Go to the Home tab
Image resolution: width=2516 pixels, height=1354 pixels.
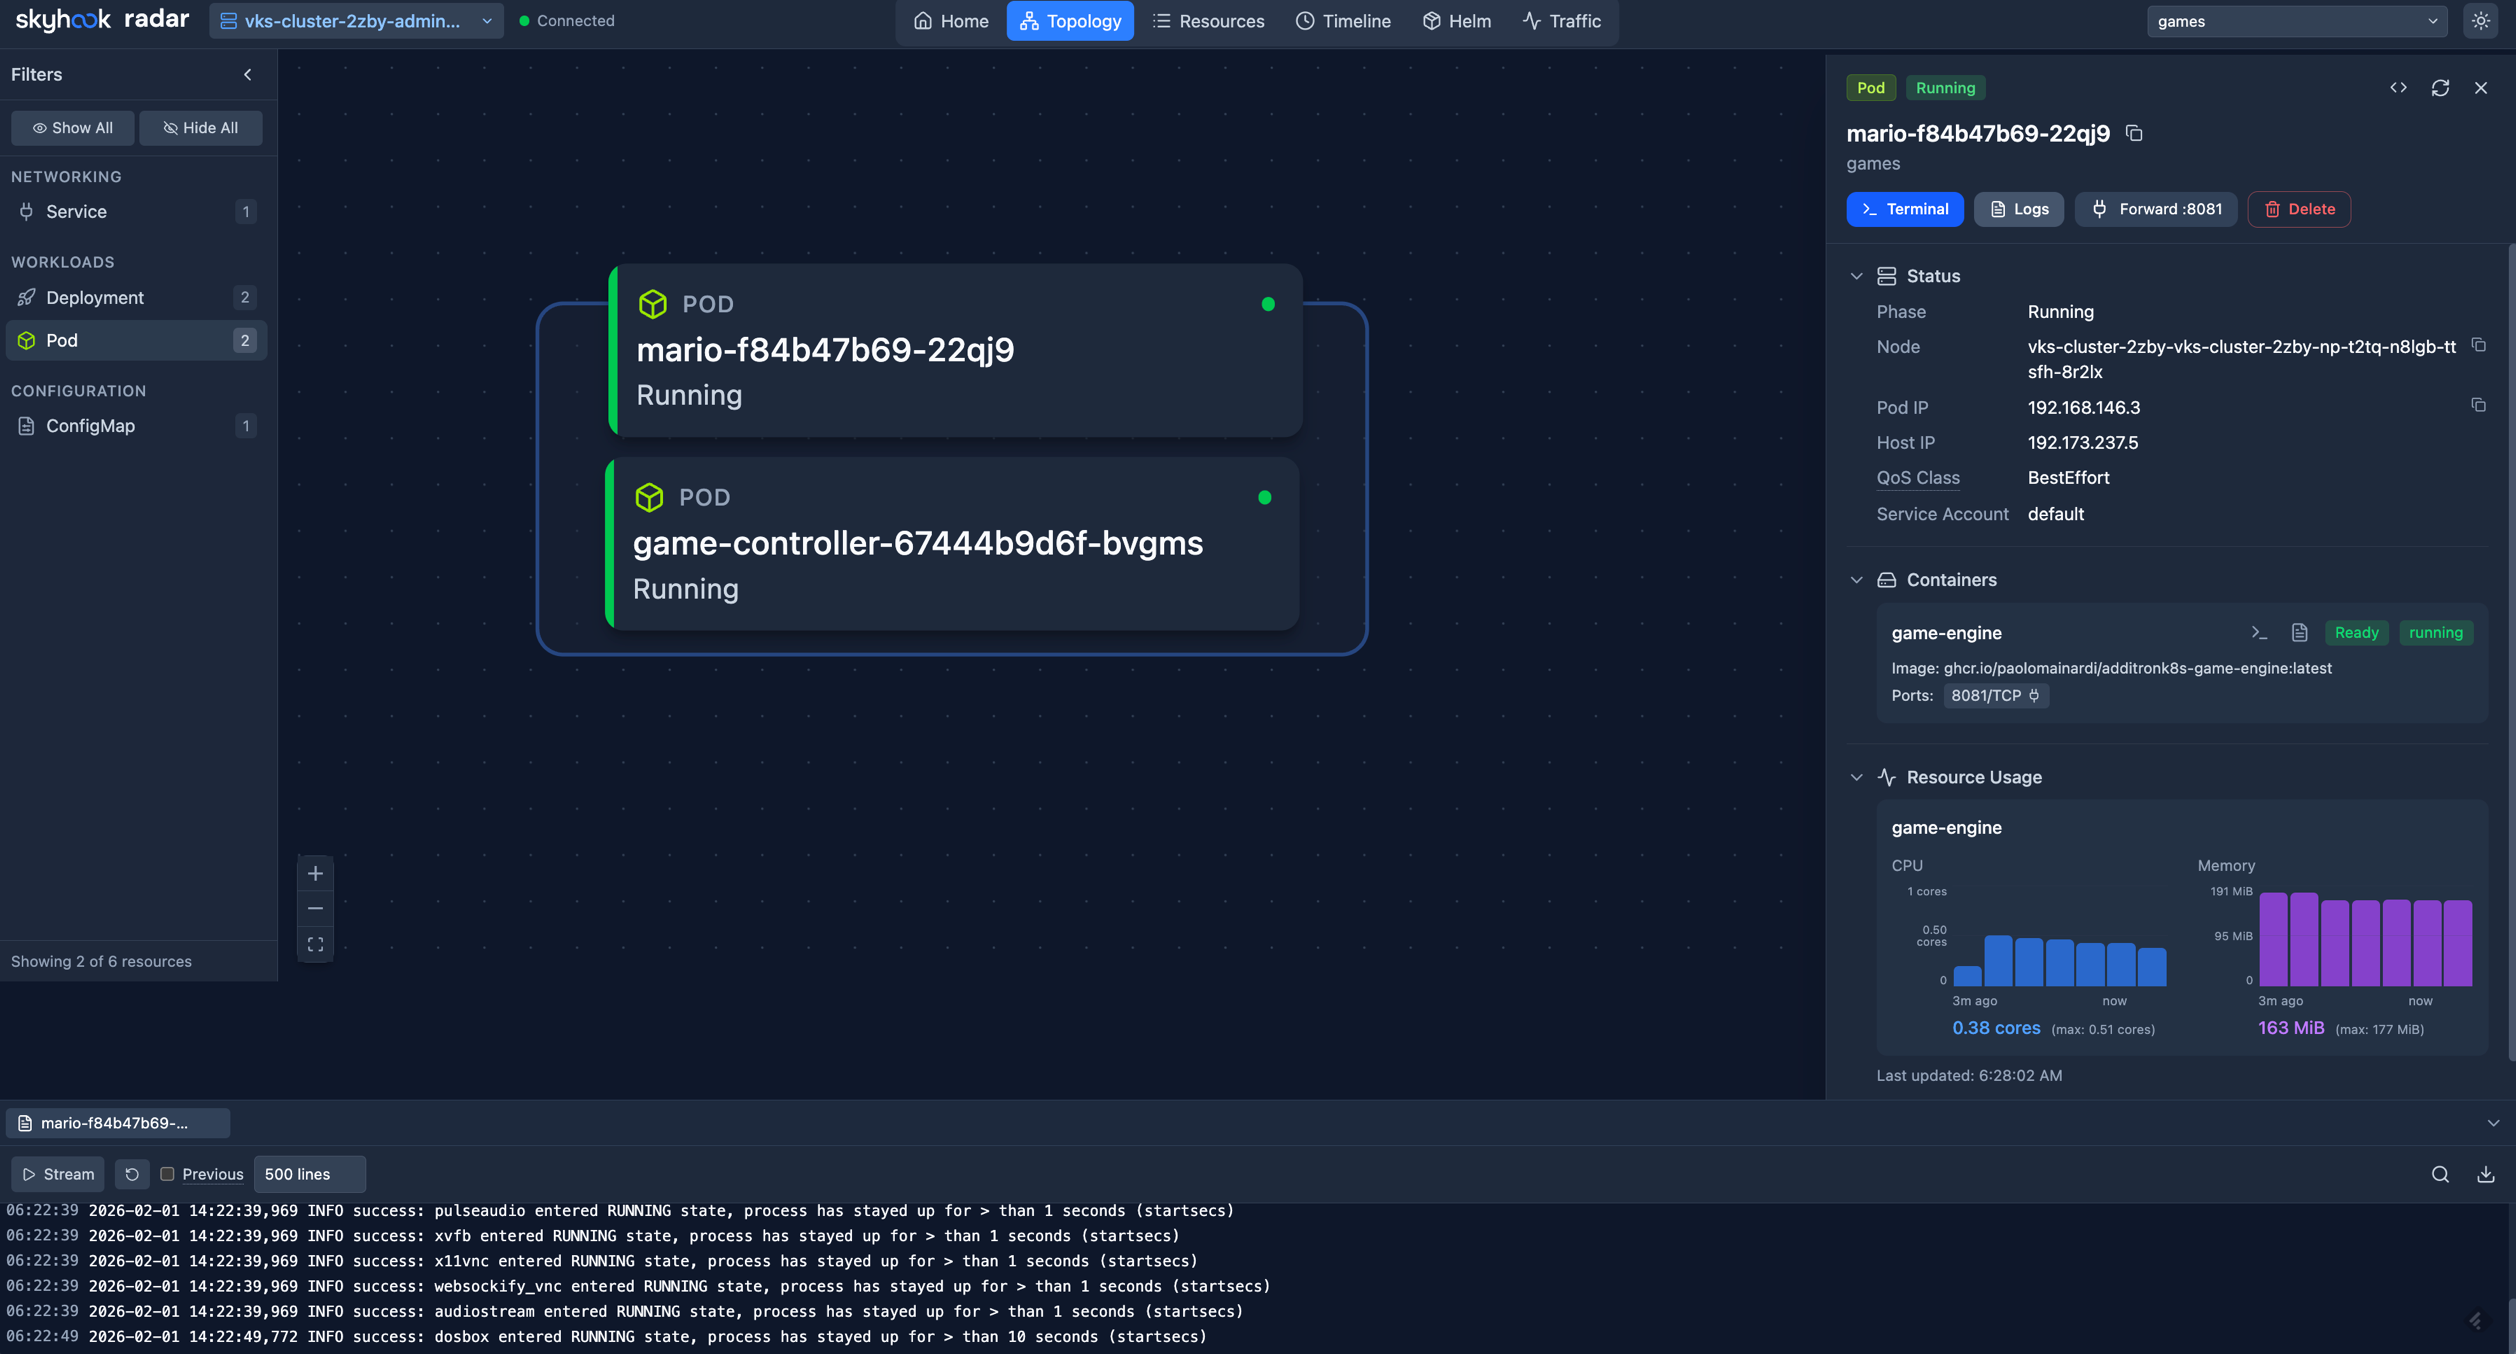pyautogui.click(x=950, y=21)
